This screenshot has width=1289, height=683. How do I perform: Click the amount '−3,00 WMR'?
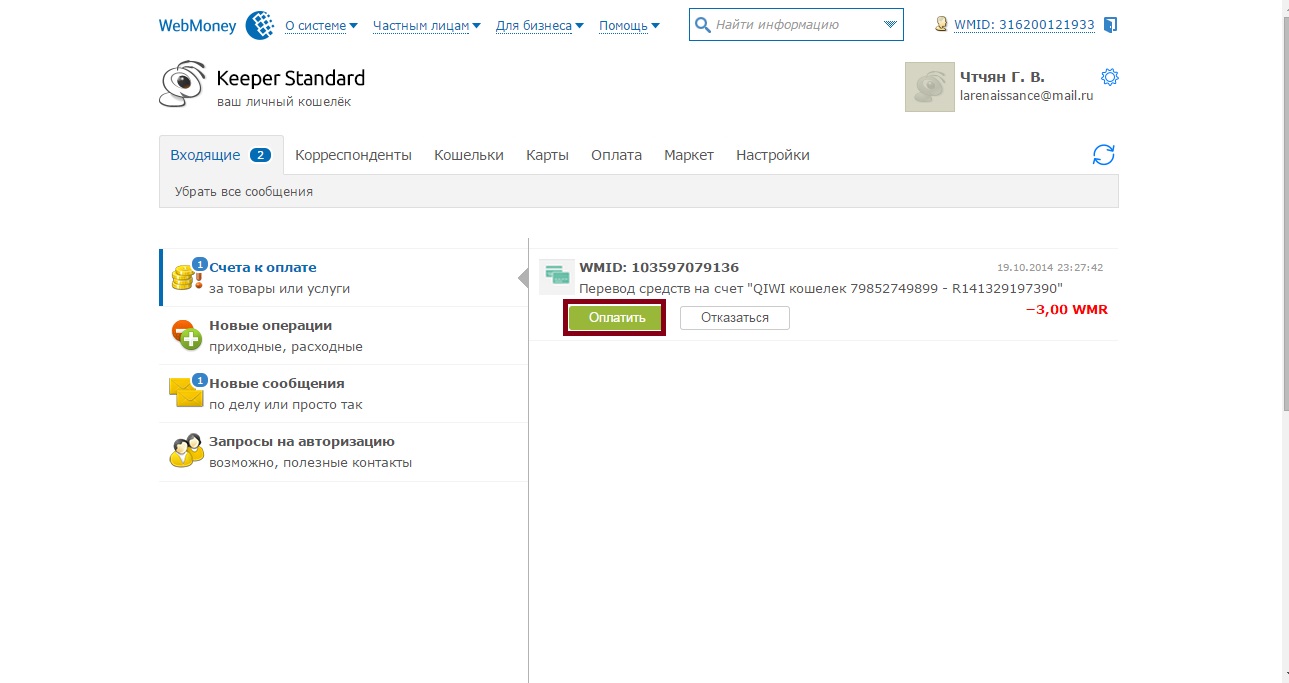1067,310
